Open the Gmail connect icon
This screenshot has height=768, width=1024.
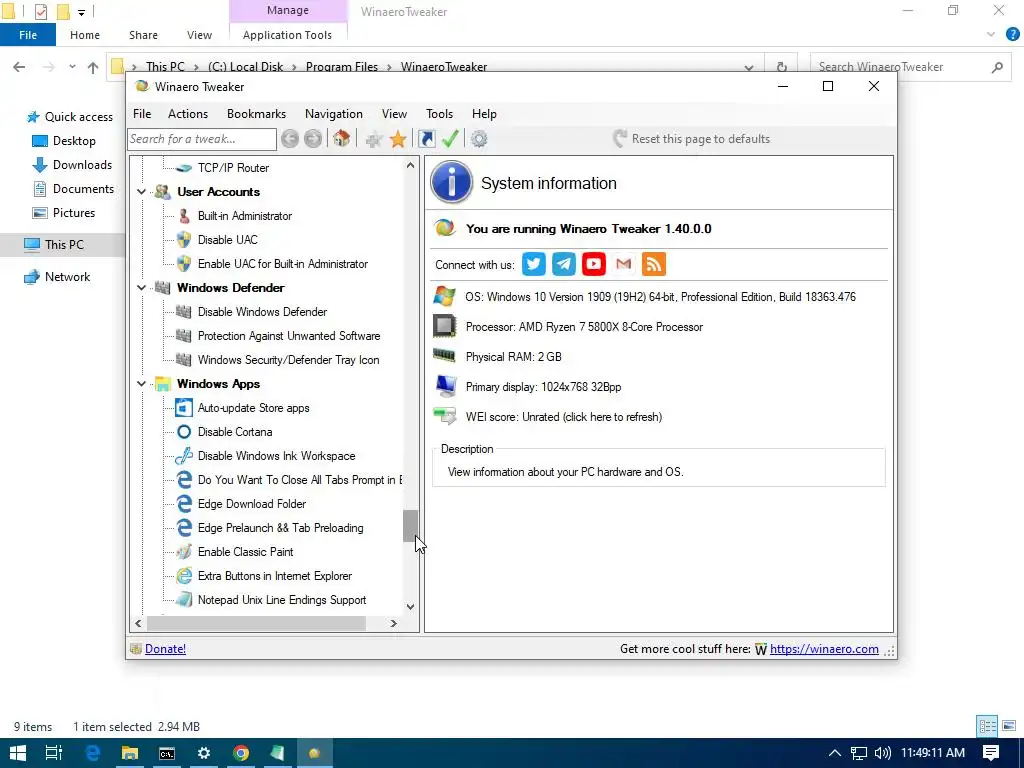pos(624,264)
